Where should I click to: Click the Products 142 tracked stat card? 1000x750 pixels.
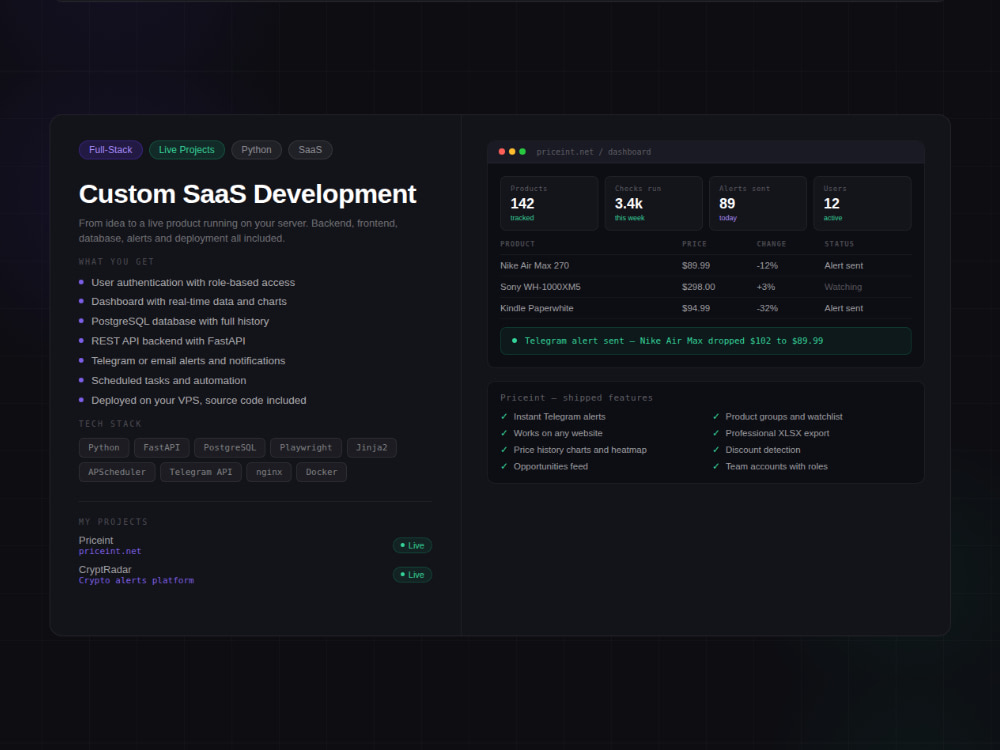tap(549, 203)
